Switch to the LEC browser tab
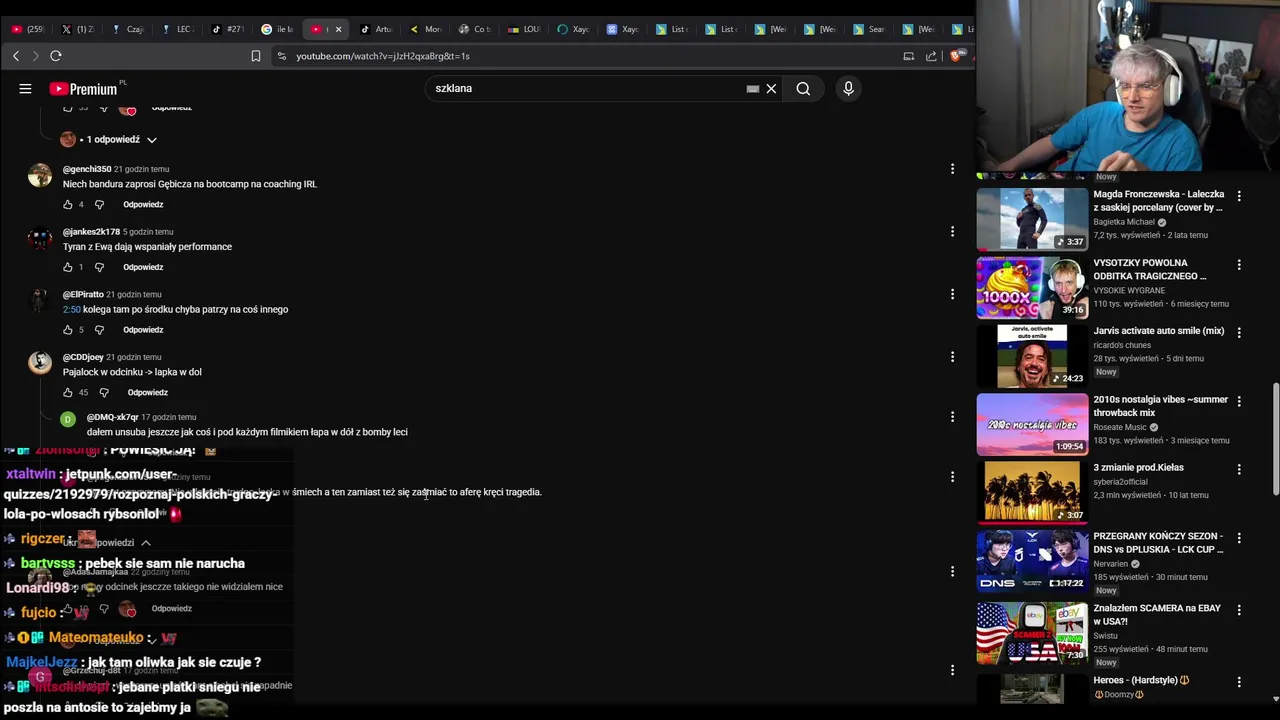The height and width of the screenshot is (720, 1280). coord(178,29)
